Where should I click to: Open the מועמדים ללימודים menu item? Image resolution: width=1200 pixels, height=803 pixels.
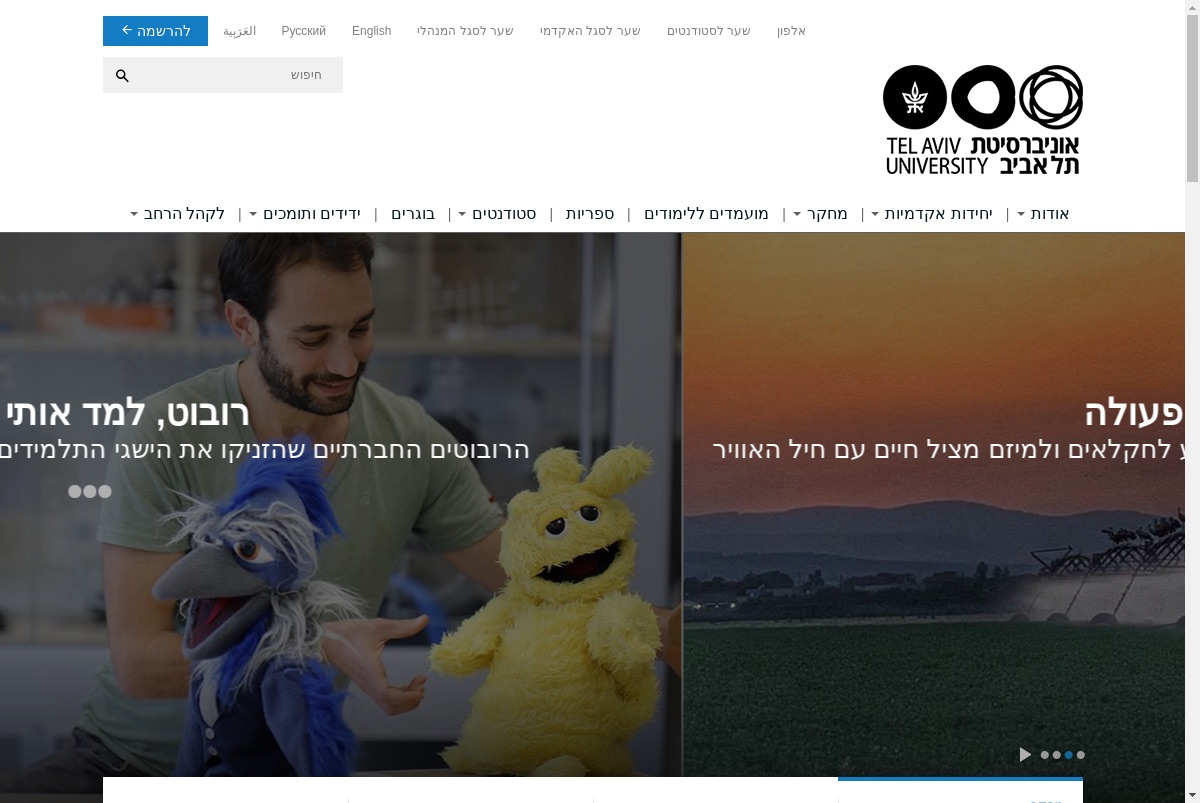pyautogui.click(x=706, y=213)
